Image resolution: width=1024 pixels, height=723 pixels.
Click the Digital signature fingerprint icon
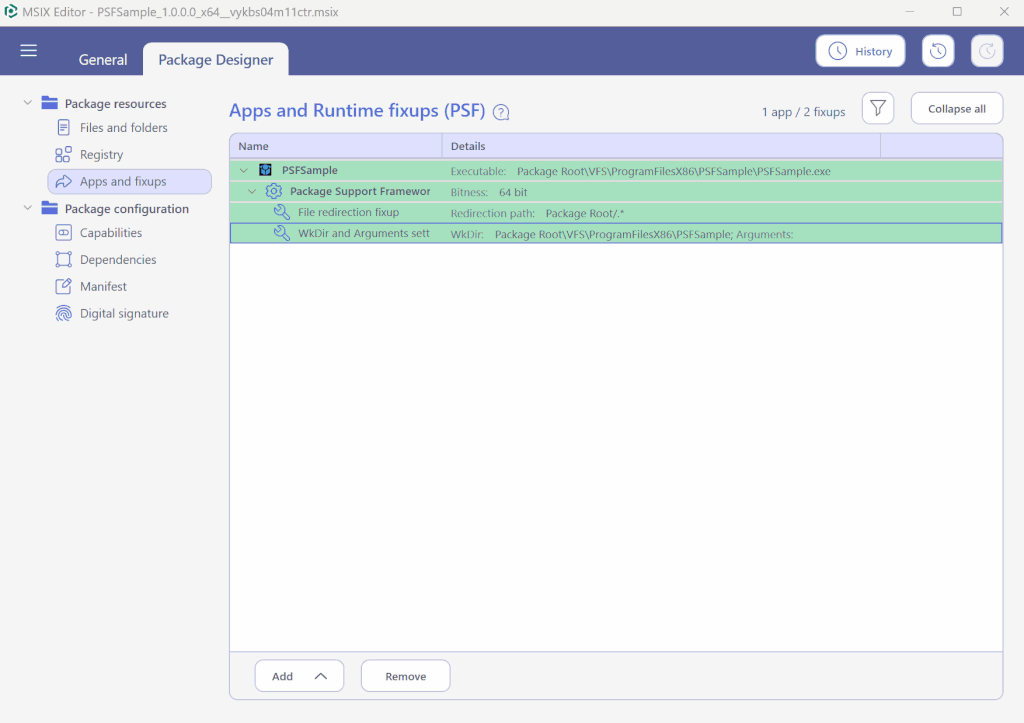(x=63, y=313)
